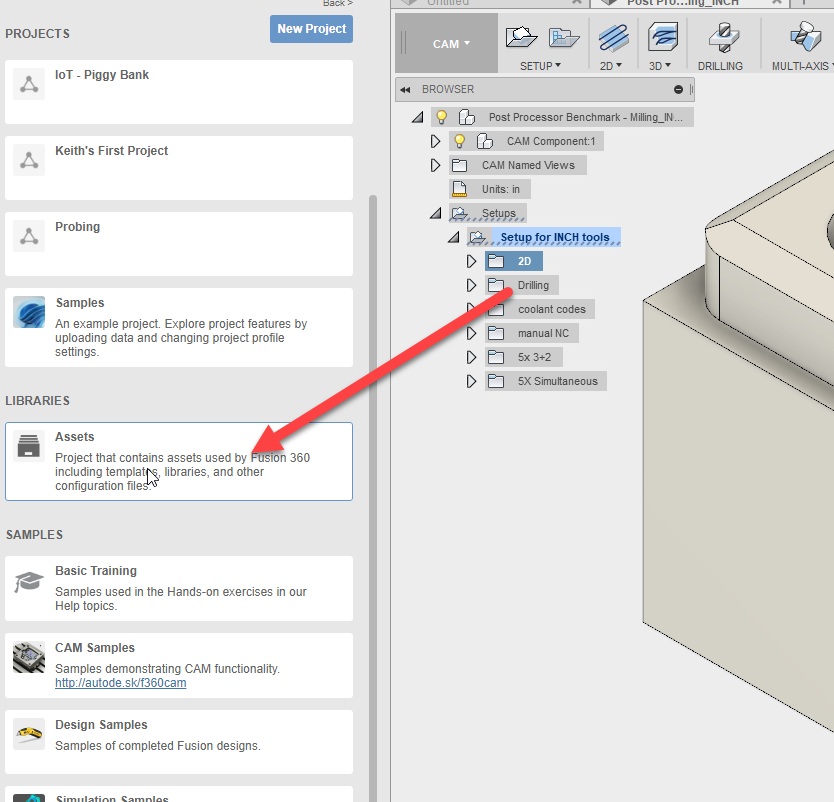
Task: Click the New Setup icon
Action: click(521, 37)
